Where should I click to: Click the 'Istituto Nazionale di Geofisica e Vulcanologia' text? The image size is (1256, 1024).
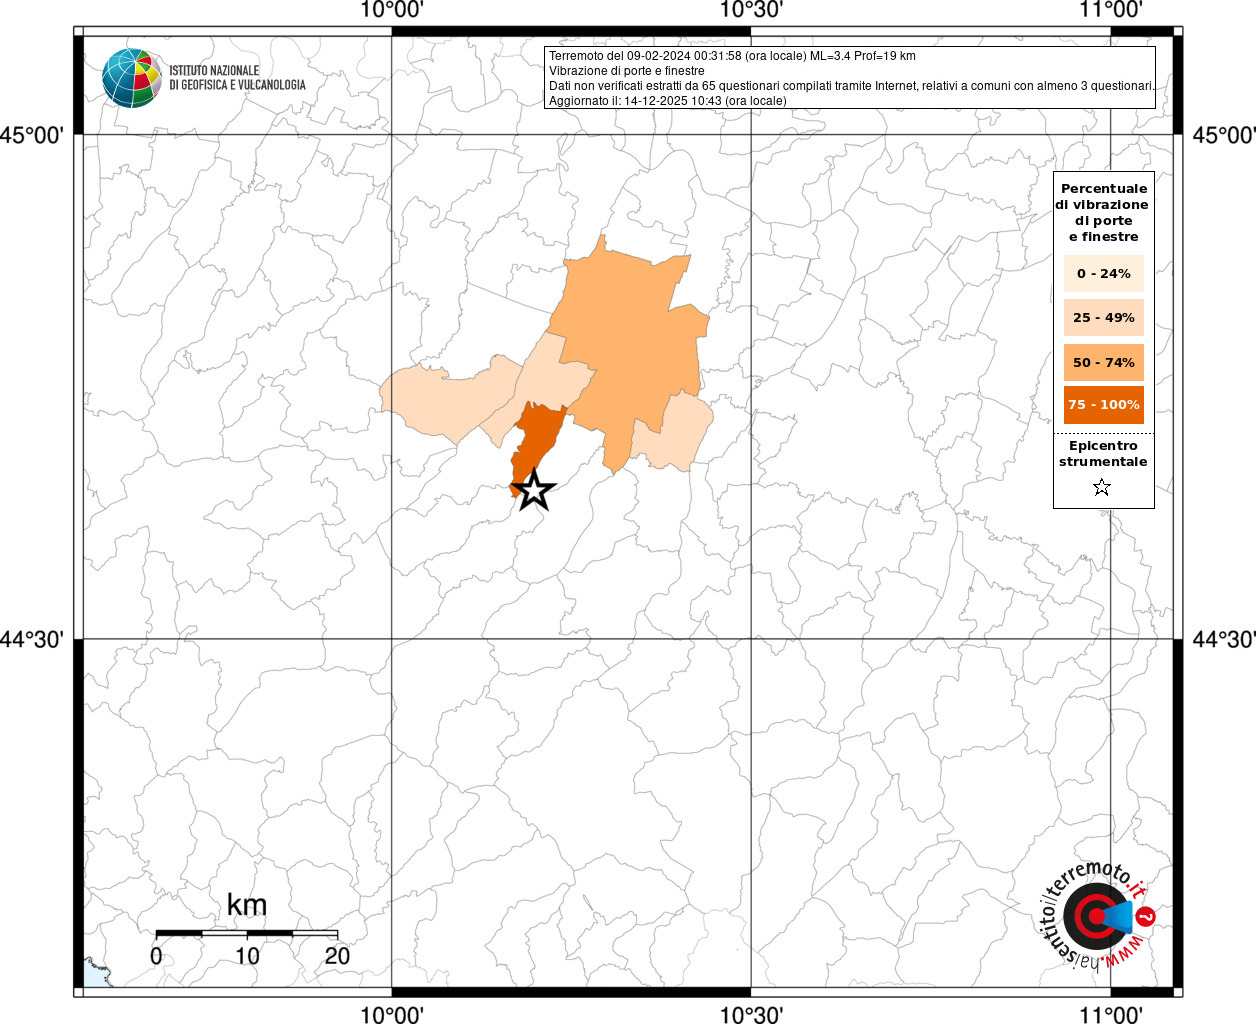pyautogui.click(x=237, y=78)
